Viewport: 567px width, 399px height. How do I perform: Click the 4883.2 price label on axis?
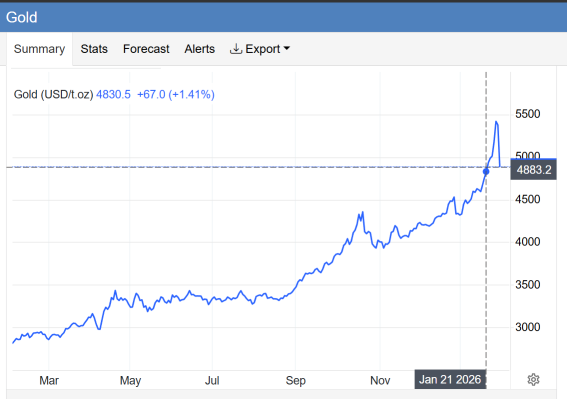[x=534, y=170]
